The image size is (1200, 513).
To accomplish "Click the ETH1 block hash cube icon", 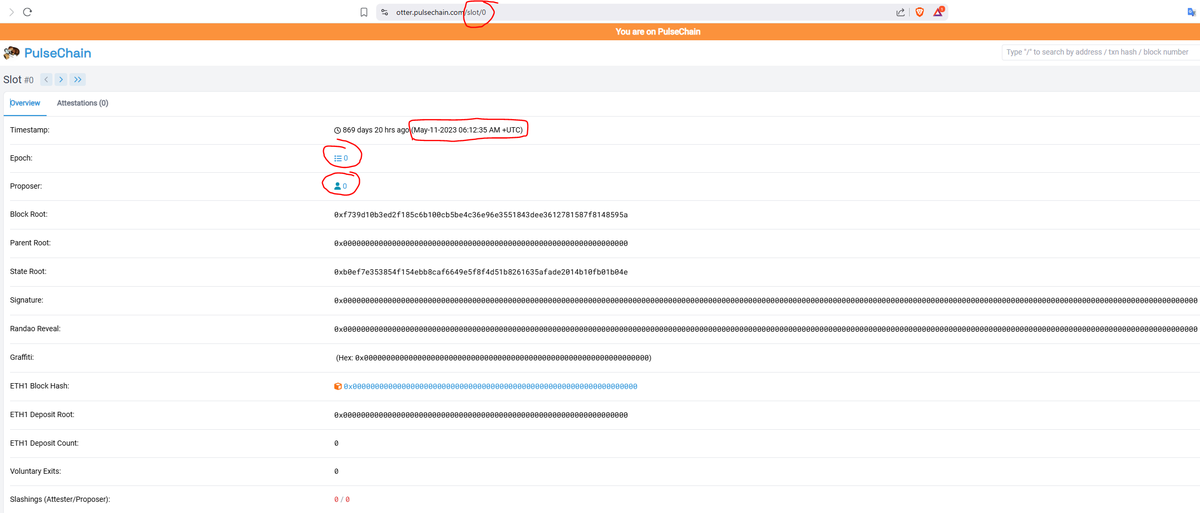I will 338,386.
